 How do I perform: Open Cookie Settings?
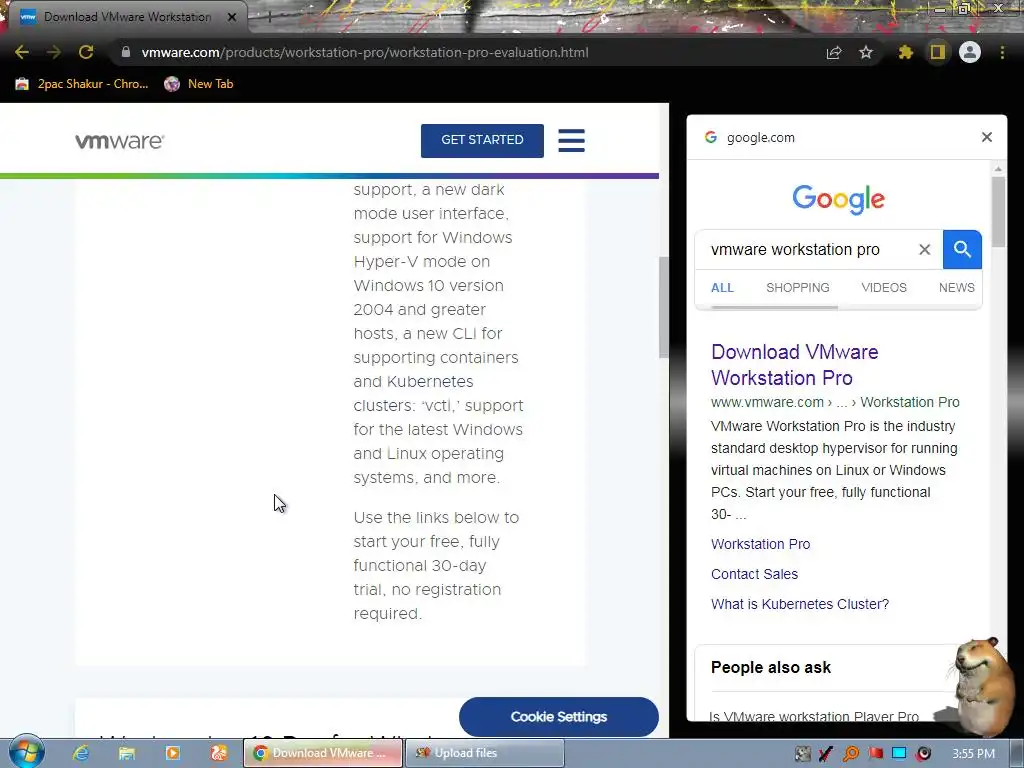[x=558, y=716]
